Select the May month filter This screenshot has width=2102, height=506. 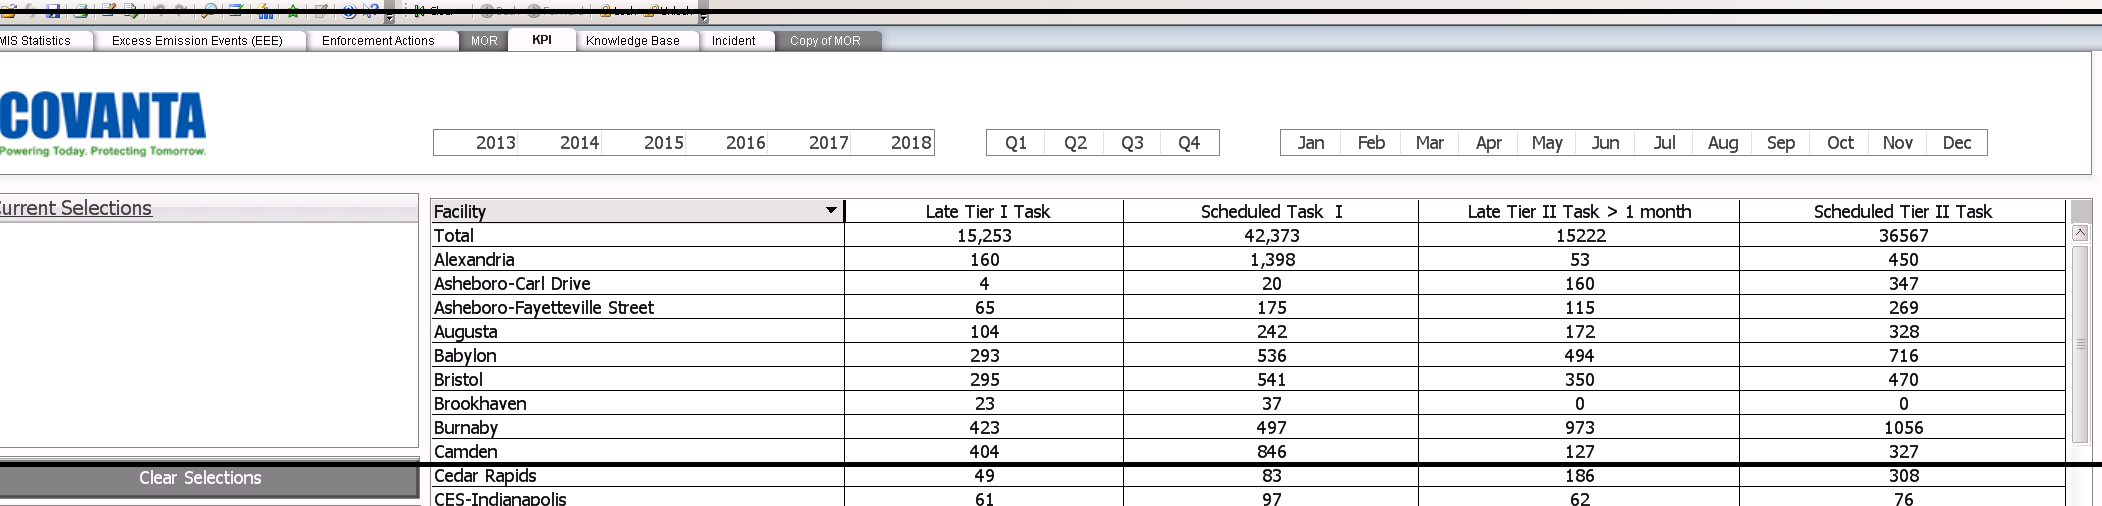(1547, 143)
